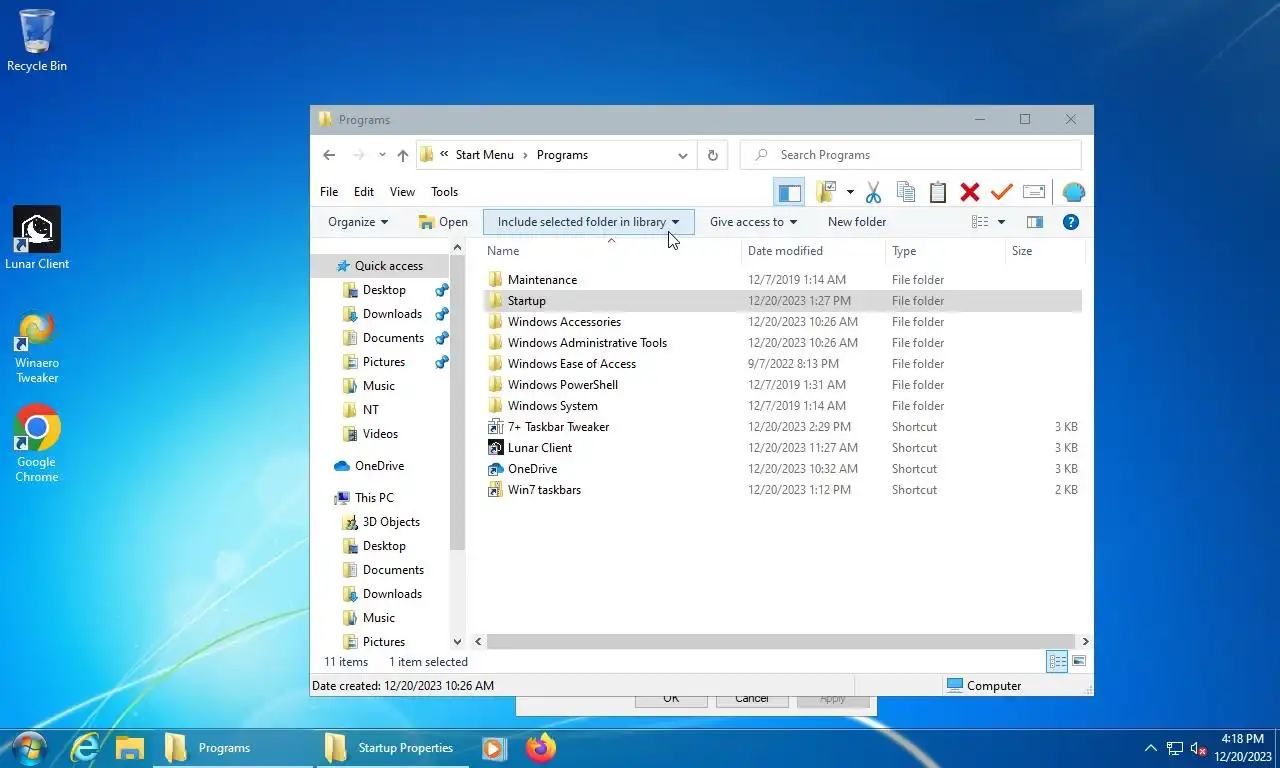
Task: Switch to large icons view in status bar
Action: coord(1079,662)
